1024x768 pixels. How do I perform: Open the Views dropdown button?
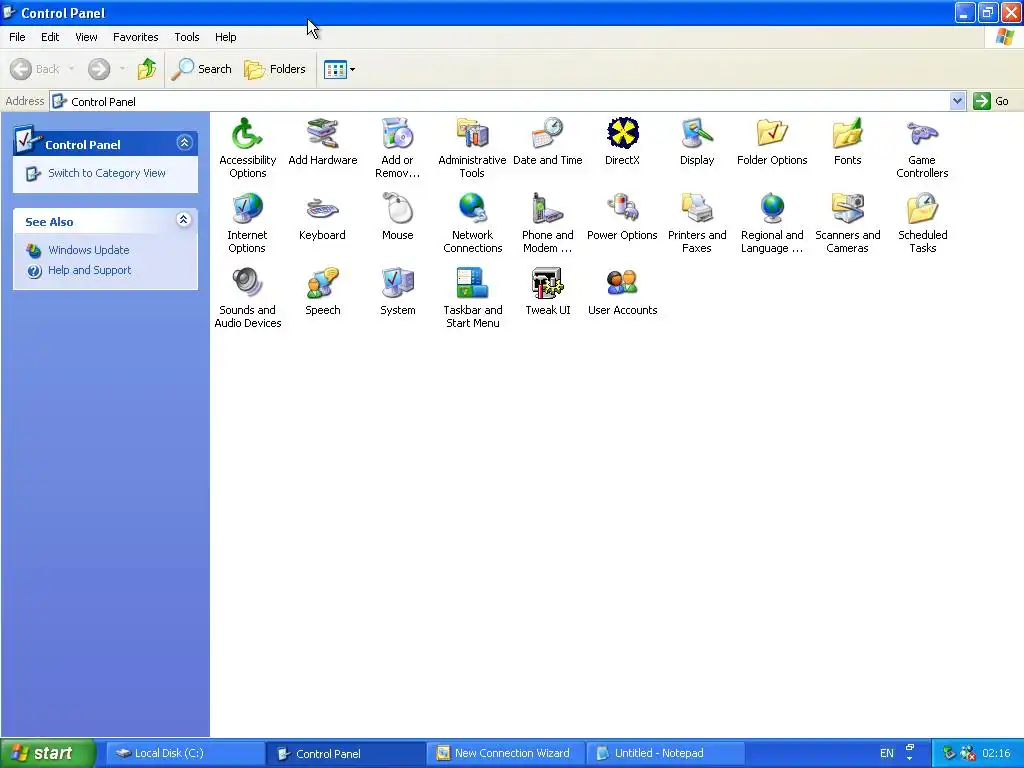(x=340, y=69)
